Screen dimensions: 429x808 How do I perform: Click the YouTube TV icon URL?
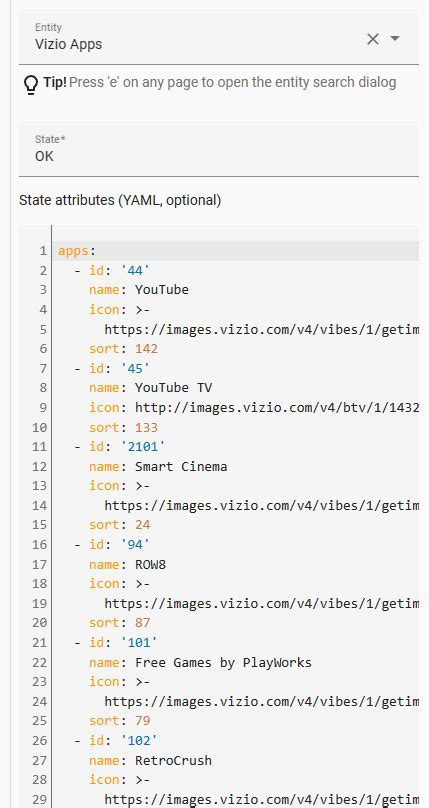coord(277,407)
